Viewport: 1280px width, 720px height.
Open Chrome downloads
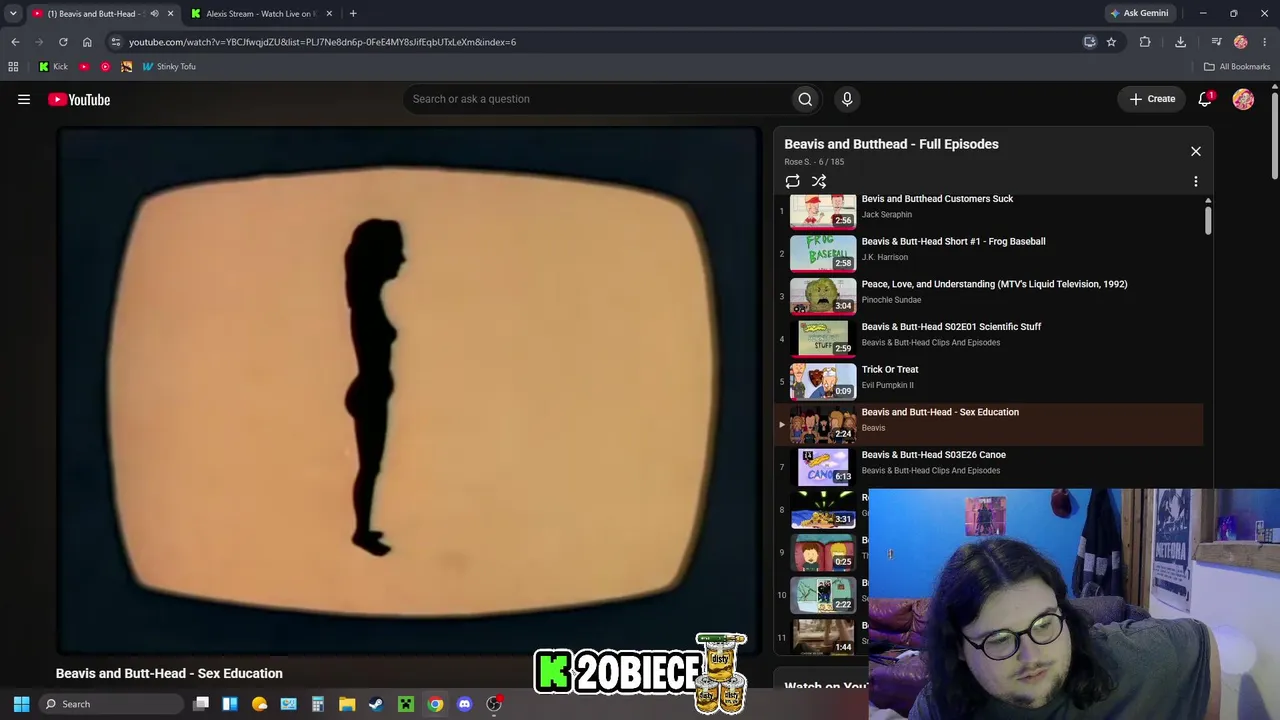click(x=1180, y=42)
